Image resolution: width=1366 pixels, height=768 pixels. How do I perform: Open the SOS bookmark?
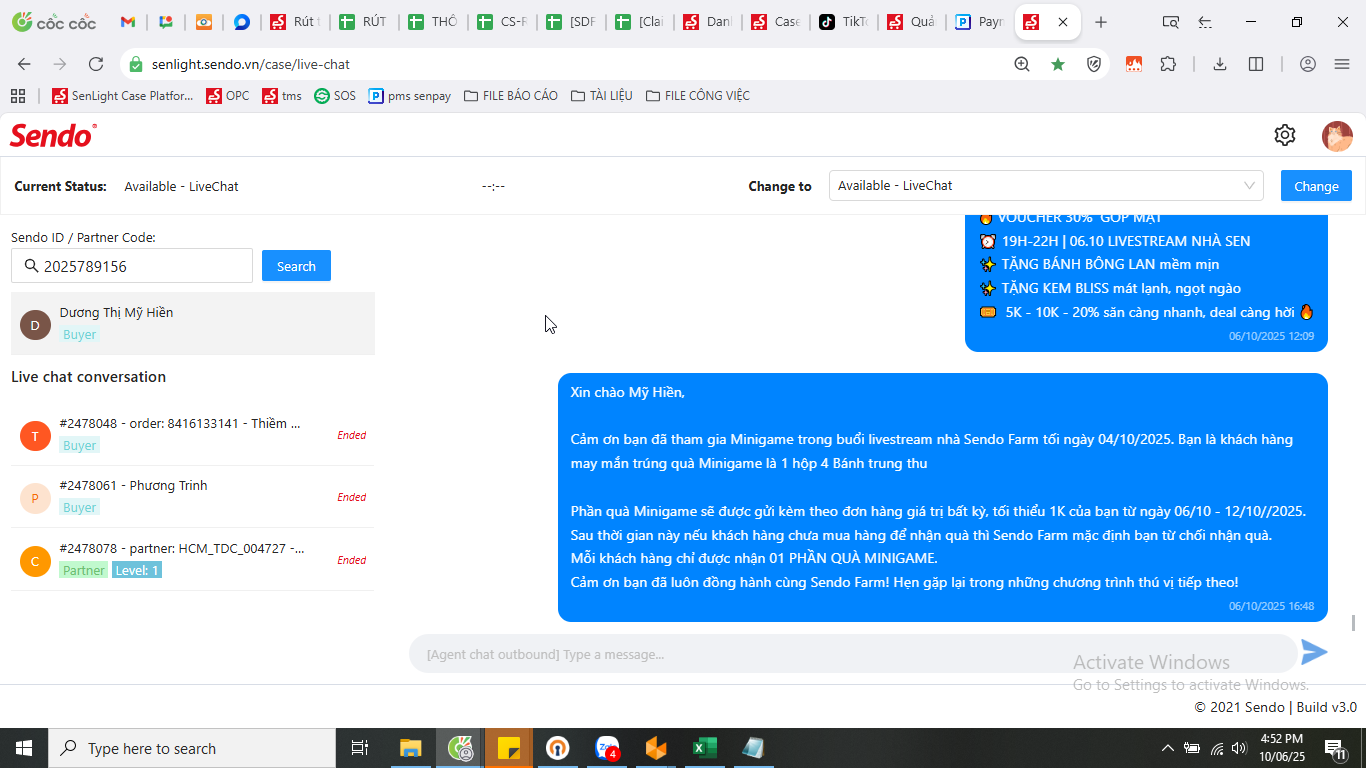tap(335, 96)
